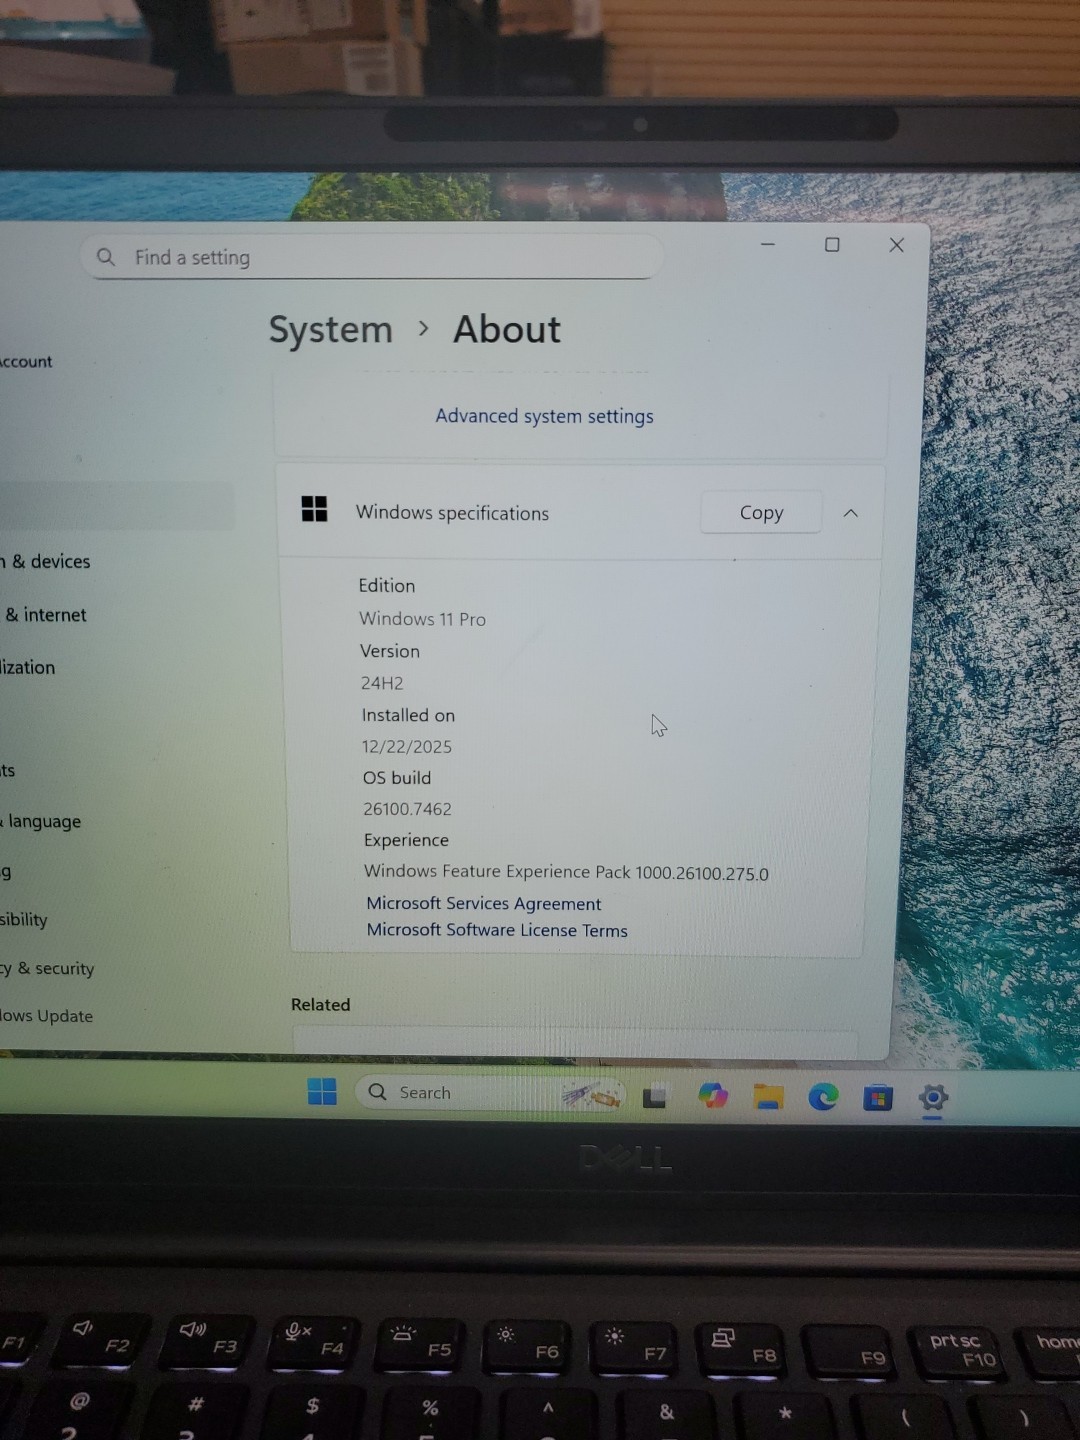Click the installed date 12/22/2025
Viewport: 1080px width, 1440px height.
click(407, 747)
